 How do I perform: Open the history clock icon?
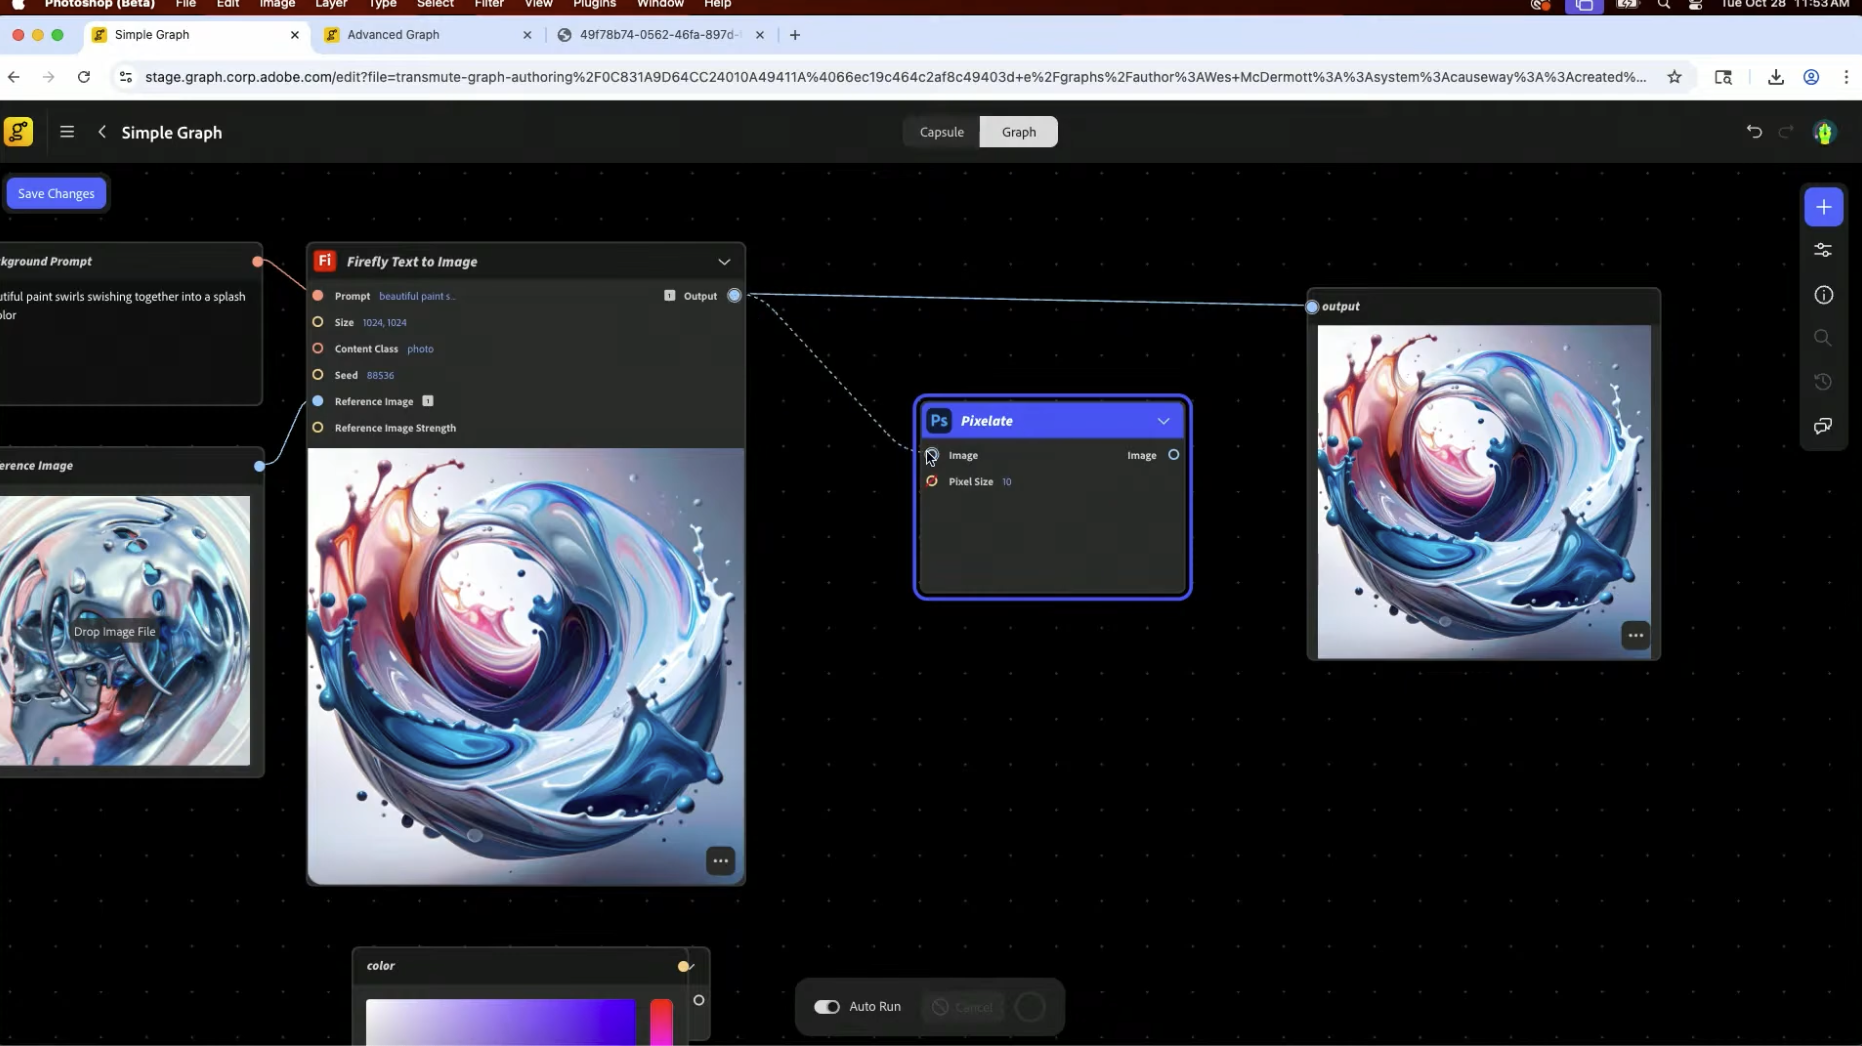tap(1823, 382)
